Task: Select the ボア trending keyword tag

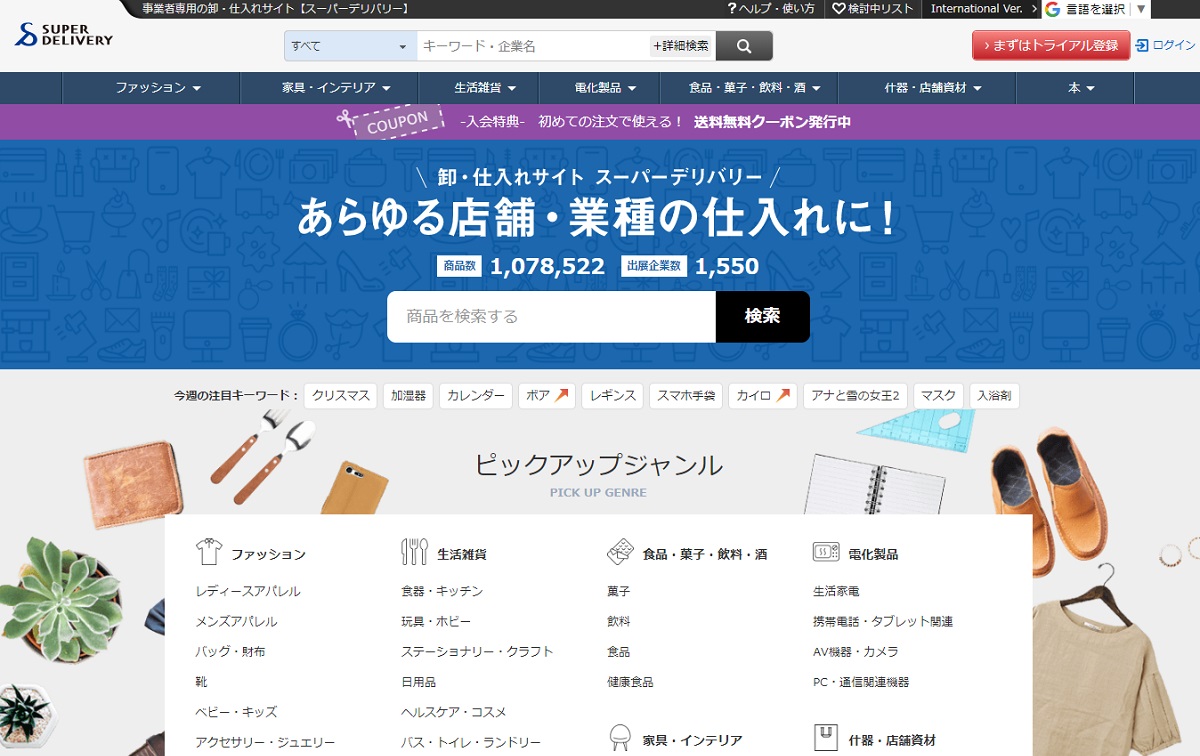Action: point(547,396)
